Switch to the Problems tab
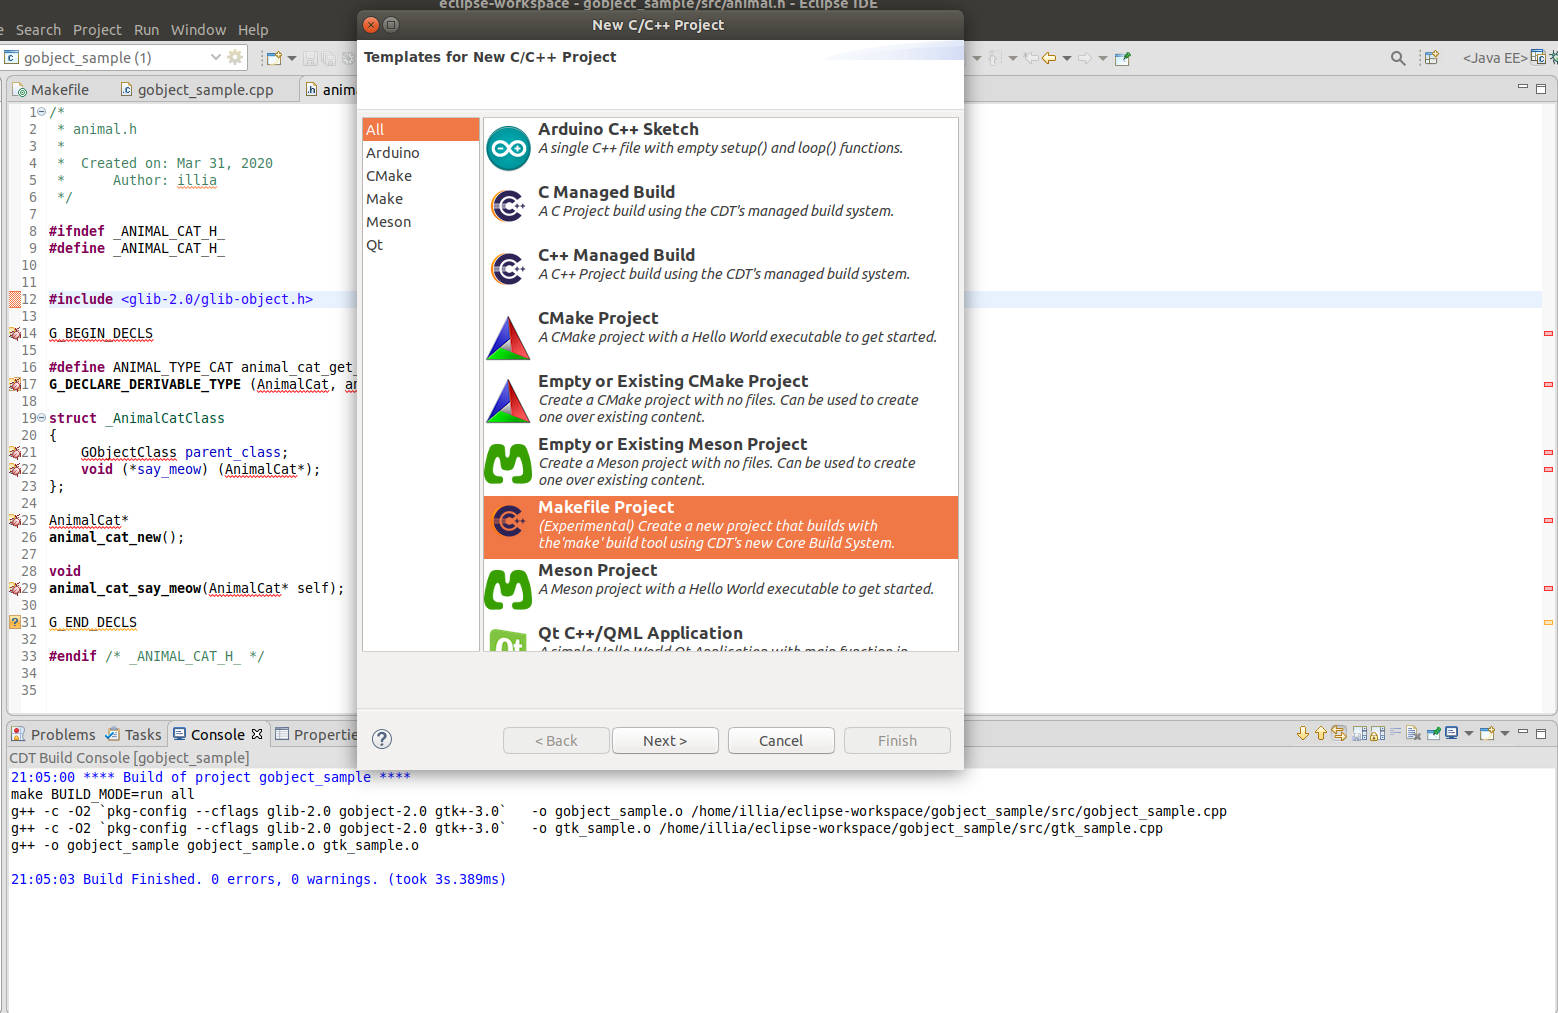 (54, 734)
